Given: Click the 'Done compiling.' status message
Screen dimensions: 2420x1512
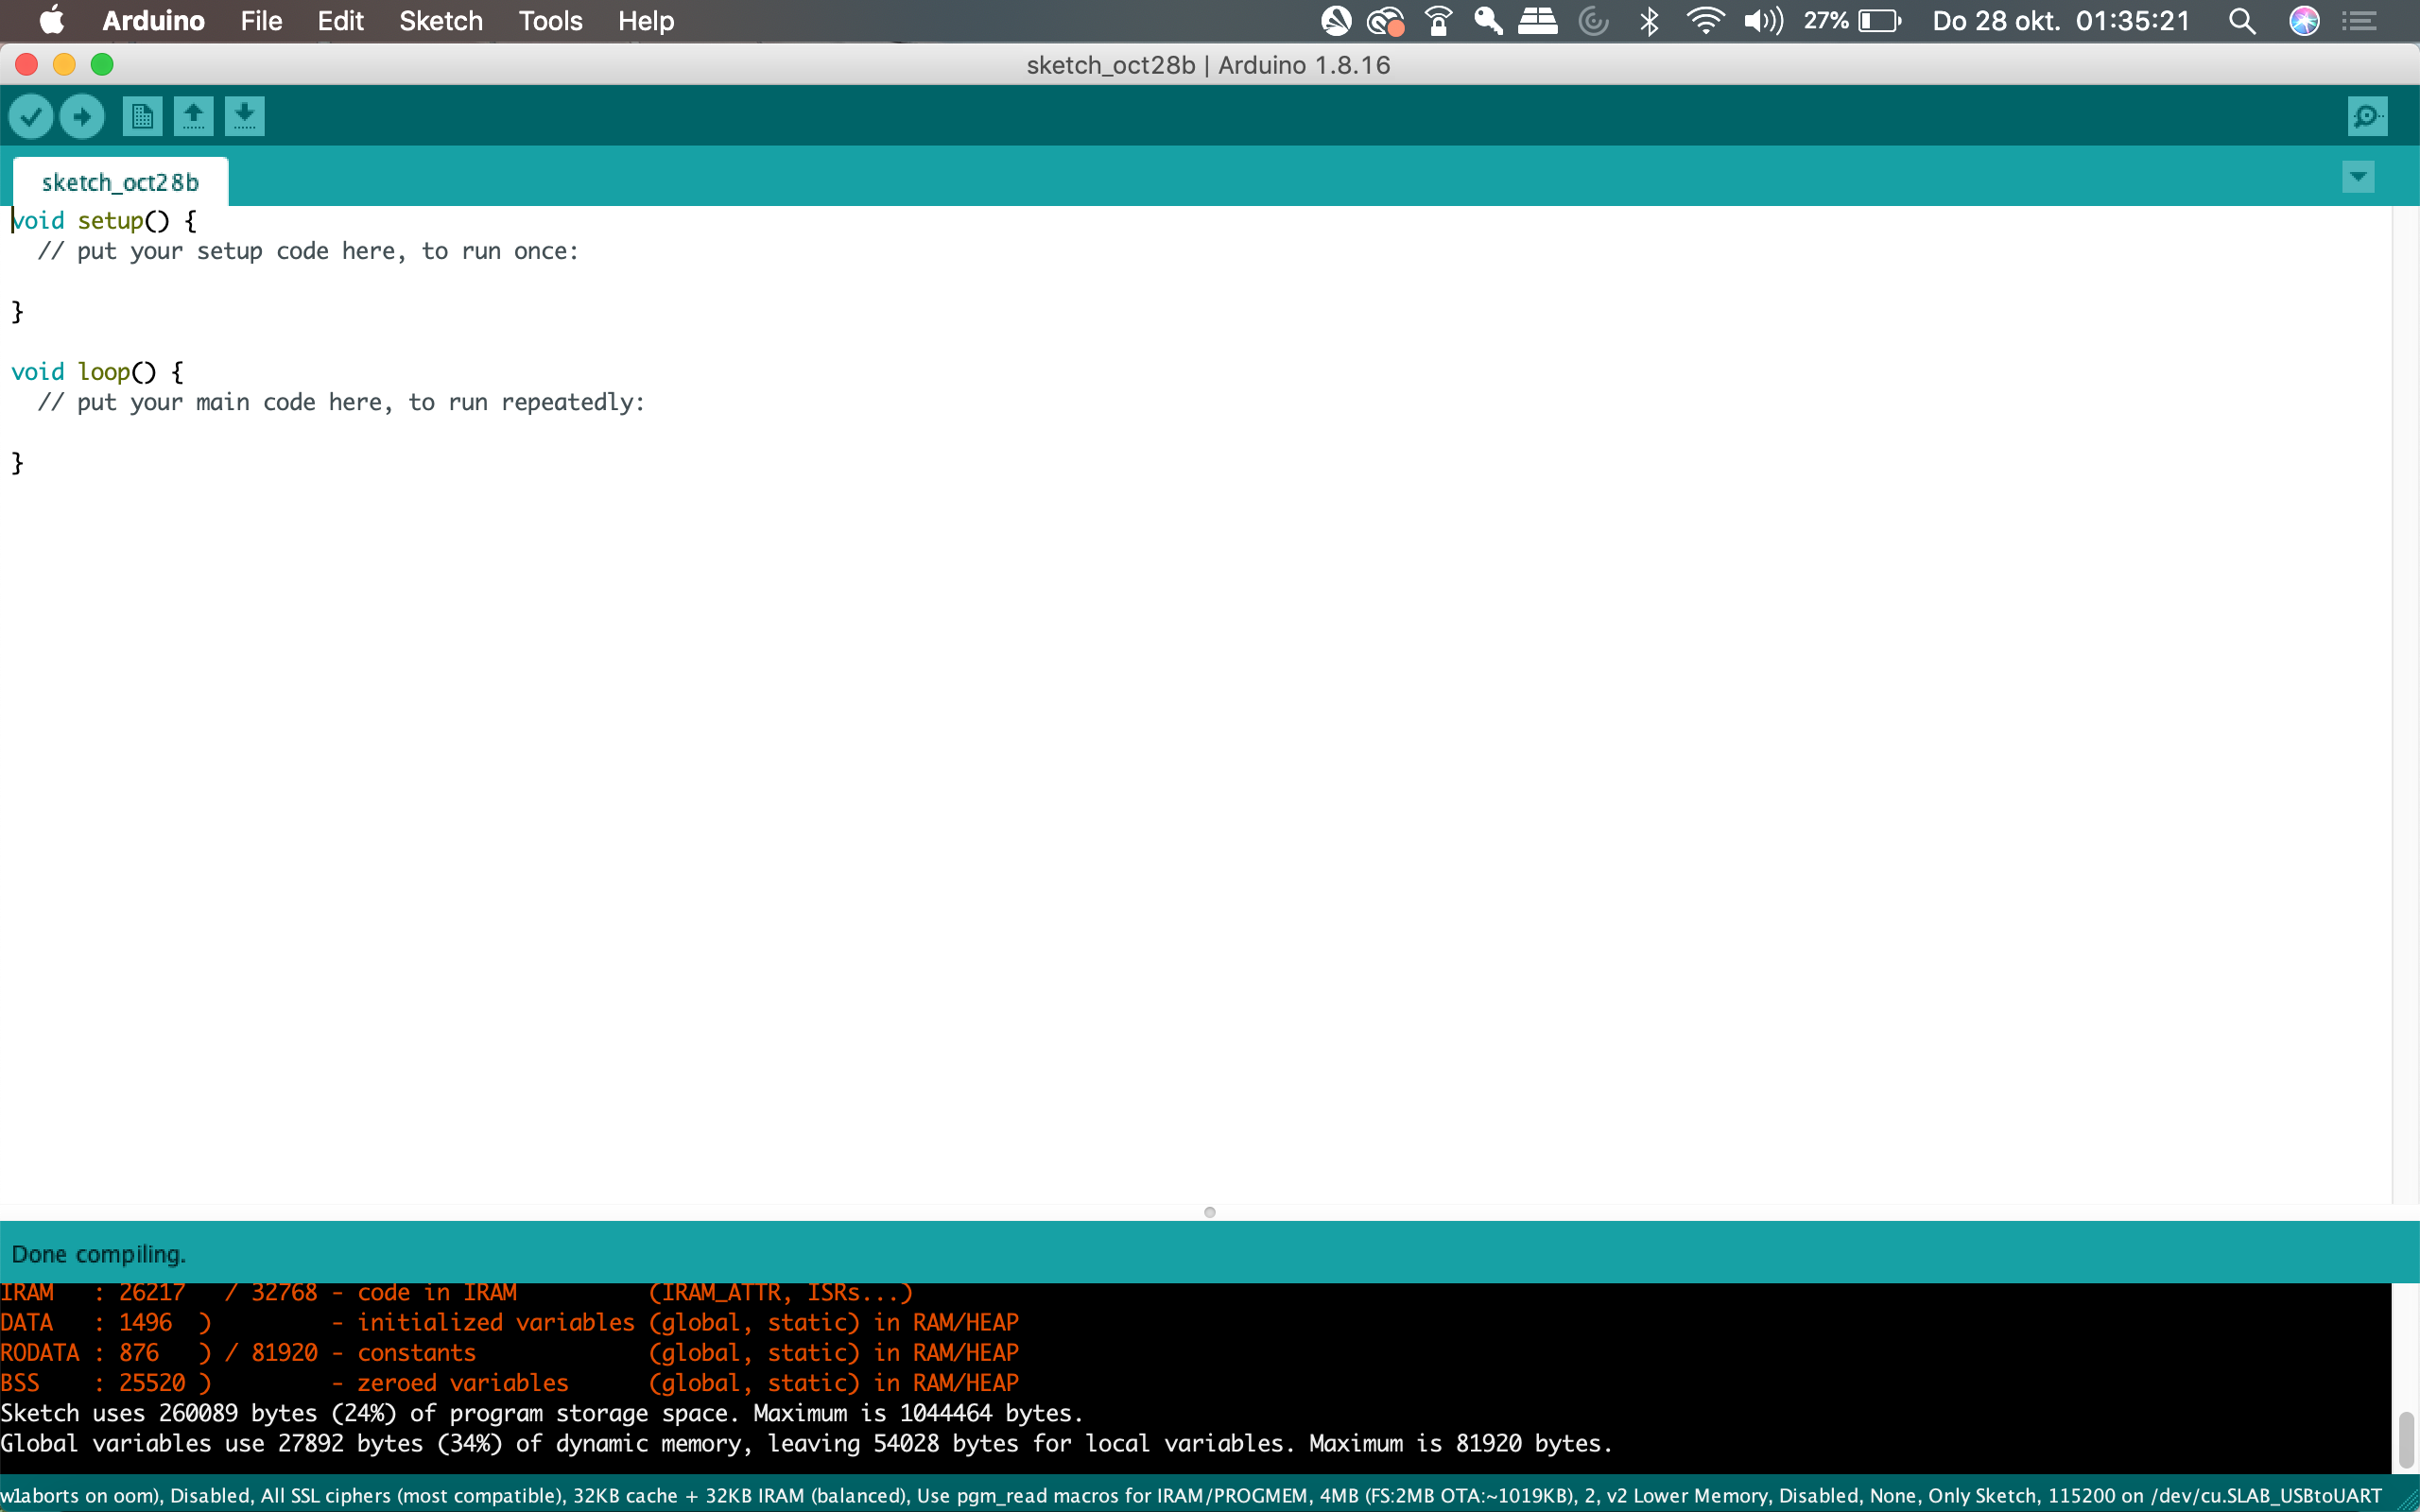Looking at the screenshot, I should click(99, 1254).
